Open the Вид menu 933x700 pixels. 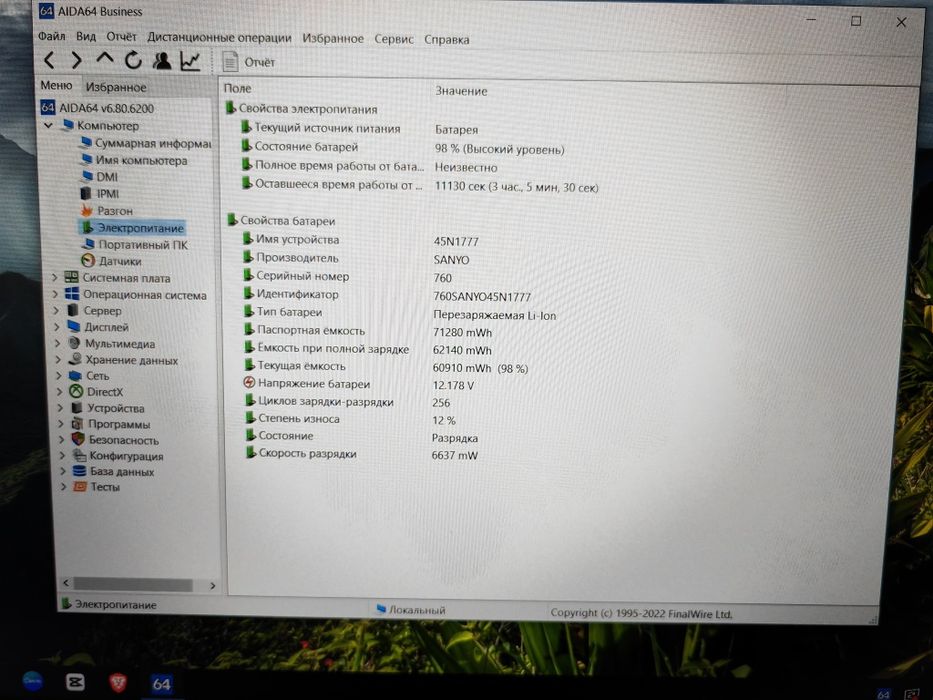pos(86,37)
